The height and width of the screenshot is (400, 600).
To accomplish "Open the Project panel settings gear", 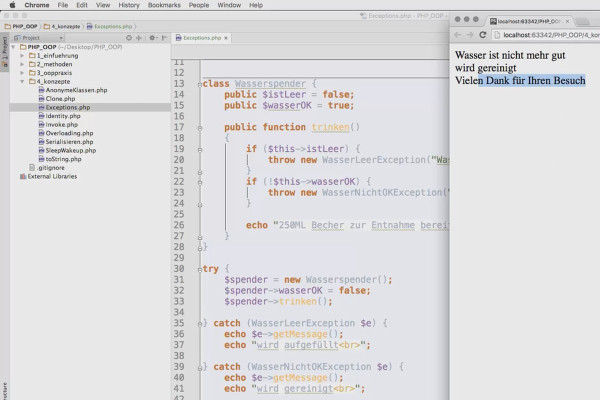I will tap(153, 38).
